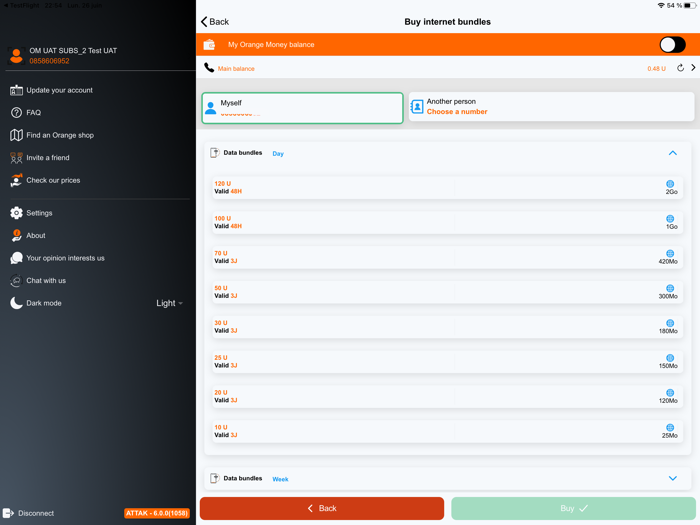
Task: Collapse the Data bundles Day section
Action: click(x=673, y=153)
